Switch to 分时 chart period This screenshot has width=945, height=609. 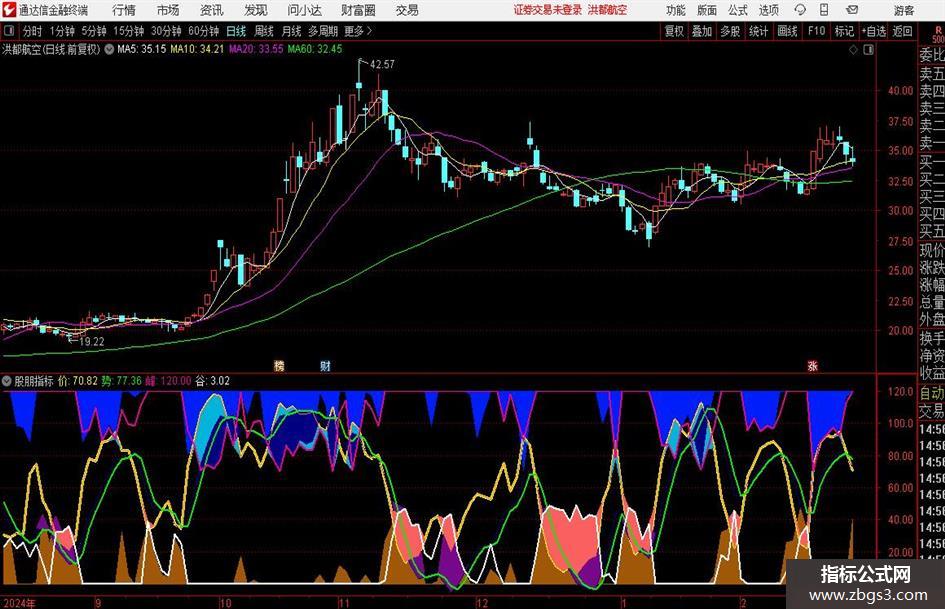coord(33,31)
